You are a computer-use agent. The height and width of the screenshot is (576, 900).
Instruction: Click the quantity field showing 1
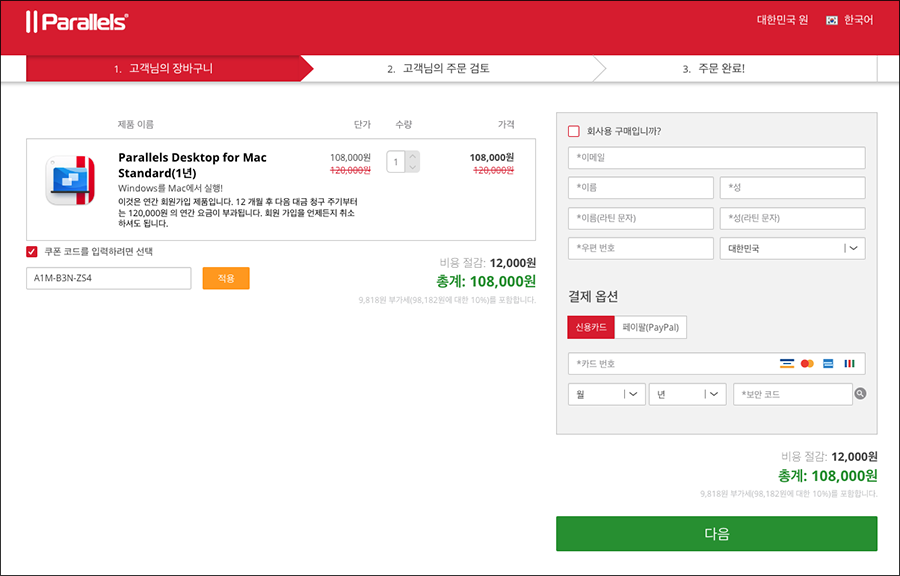pos(396,162)
